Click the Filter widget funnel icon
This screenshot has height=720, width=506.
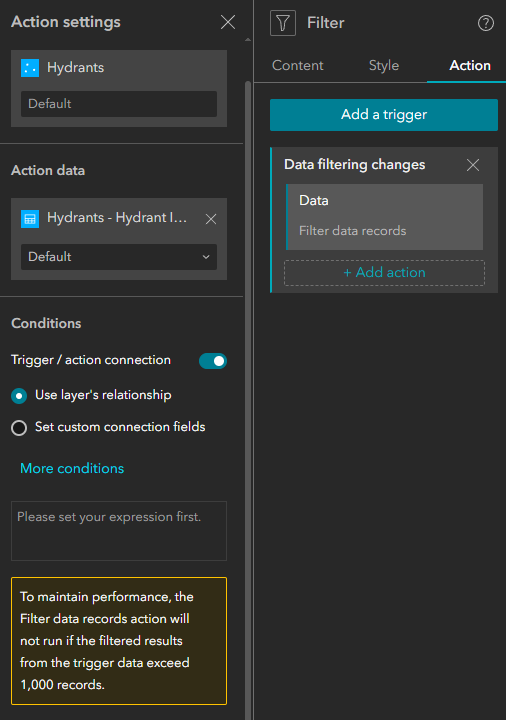point(283,23)
